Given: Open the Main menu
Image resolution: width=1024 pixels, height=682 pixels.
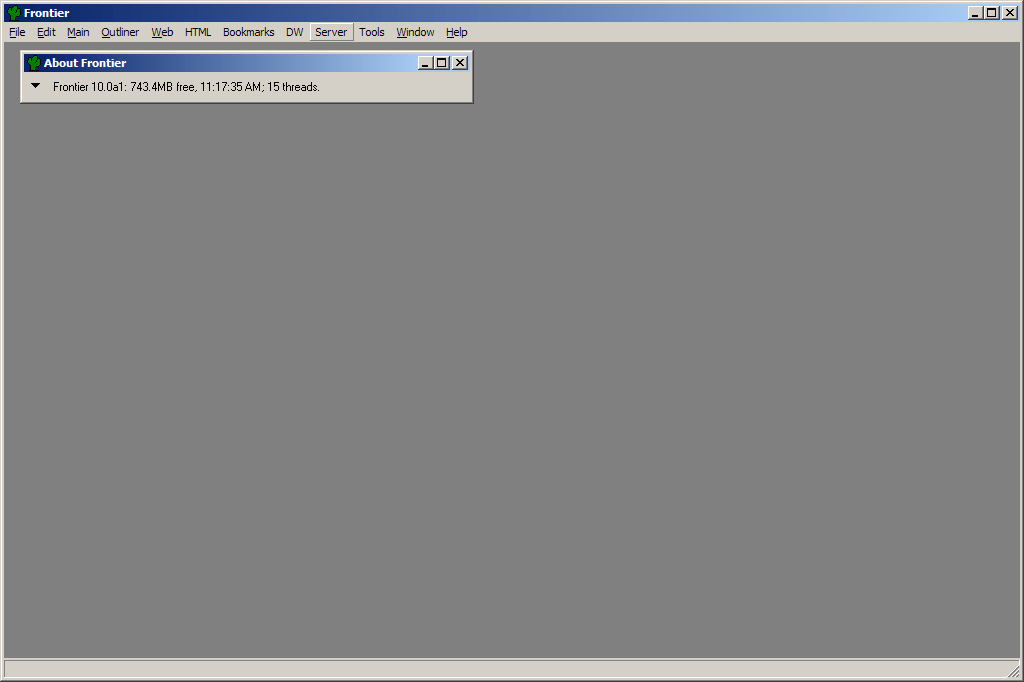Looking at the screenshot, I should pos(78,32).
